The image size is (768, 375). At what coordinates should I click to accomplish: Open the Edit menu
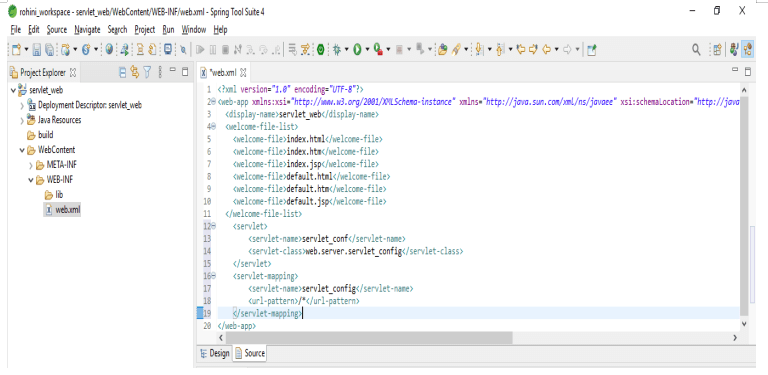[x=34, y=30]
